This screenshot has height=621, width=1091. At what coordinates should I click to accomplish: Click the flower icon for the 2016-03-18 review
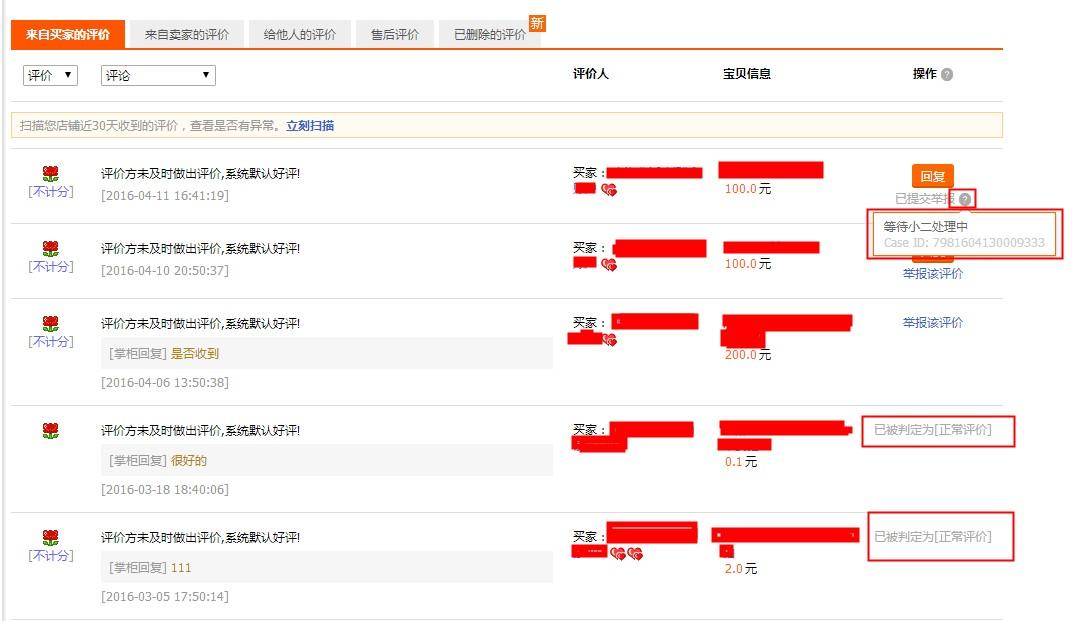[50, 431]
